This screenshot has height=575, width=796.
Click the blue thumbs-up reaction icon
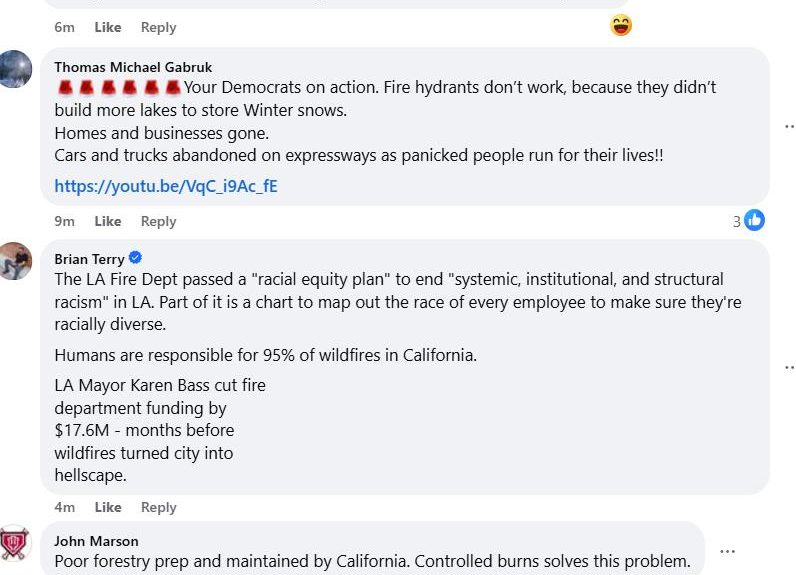(754, 220)
